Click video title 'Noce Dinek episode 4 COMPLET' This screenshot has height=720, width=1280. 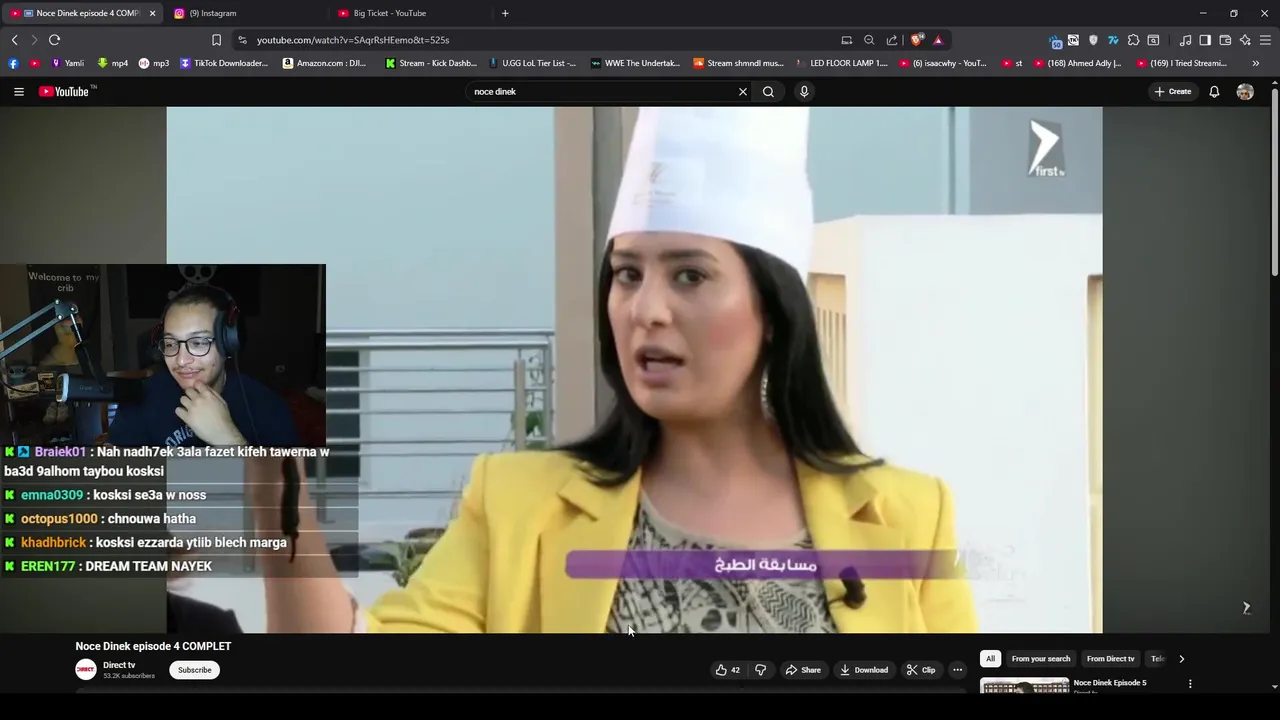(x=153, y=646)
